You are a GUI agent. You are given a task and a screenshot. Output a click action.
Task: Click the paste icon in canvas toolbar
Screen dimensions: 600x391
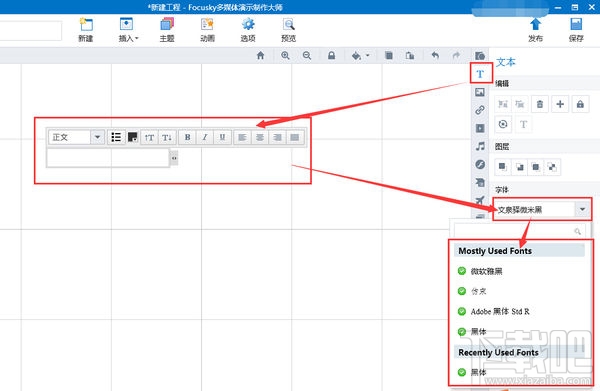(410, 55)
